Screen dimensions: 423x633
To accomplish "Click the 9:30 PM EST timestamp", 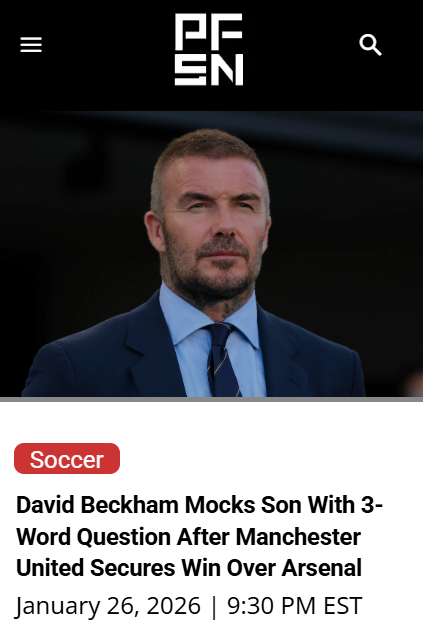I will pyautogui.click(x=295, y=606).
